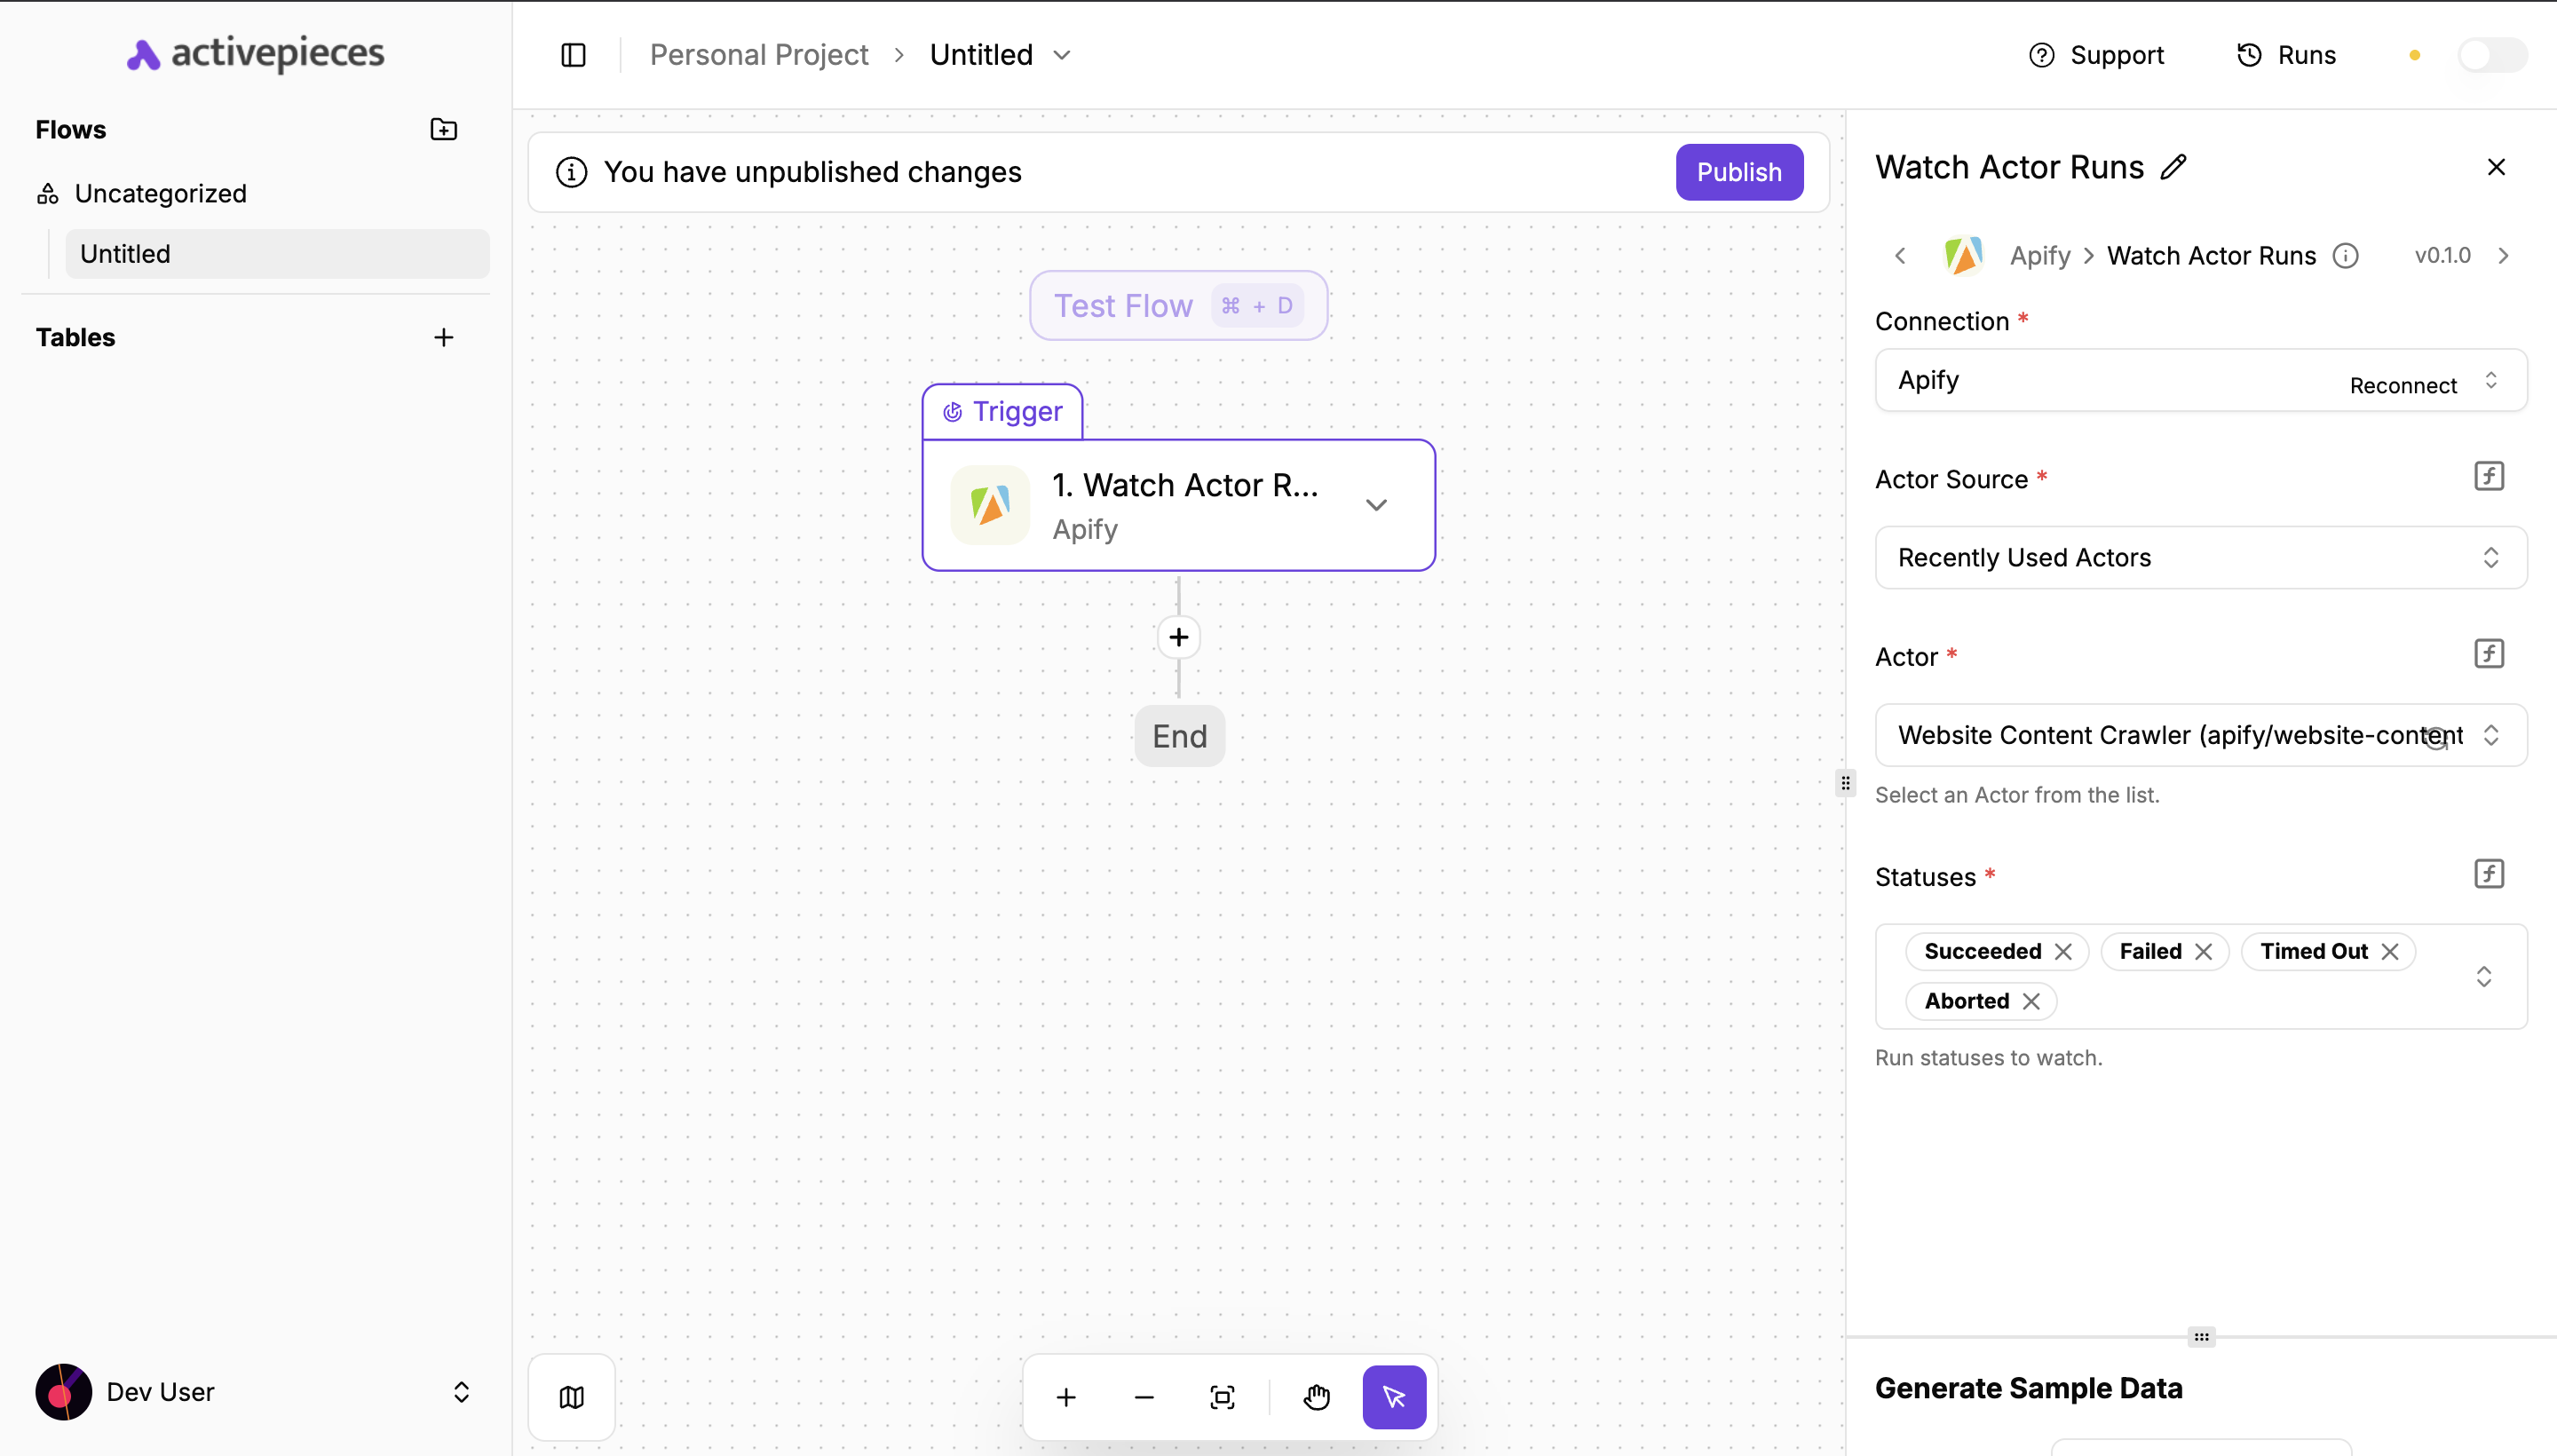The image size is (2557, 1456).
Task: Zoom out using the minus icon
Action: (1143, 1397)
